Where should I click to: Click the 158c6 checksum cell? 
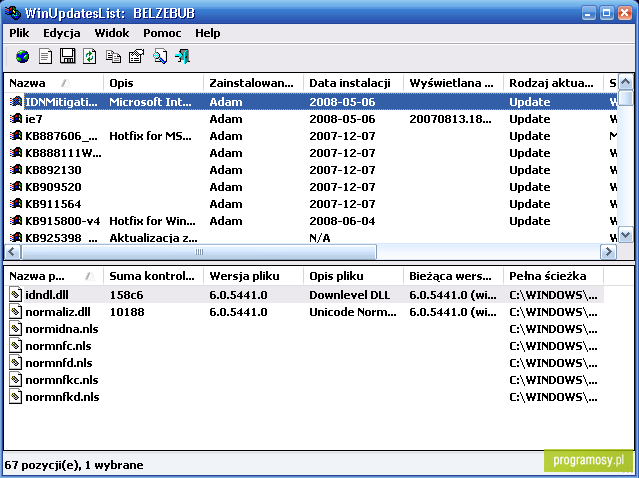126,295
